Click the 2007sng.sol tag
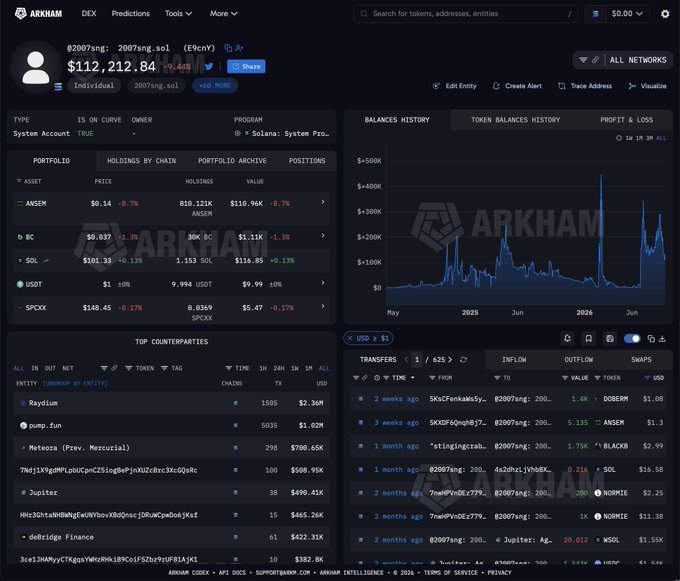The width and height of the screenshot is (680, 581). pos(156,85)
